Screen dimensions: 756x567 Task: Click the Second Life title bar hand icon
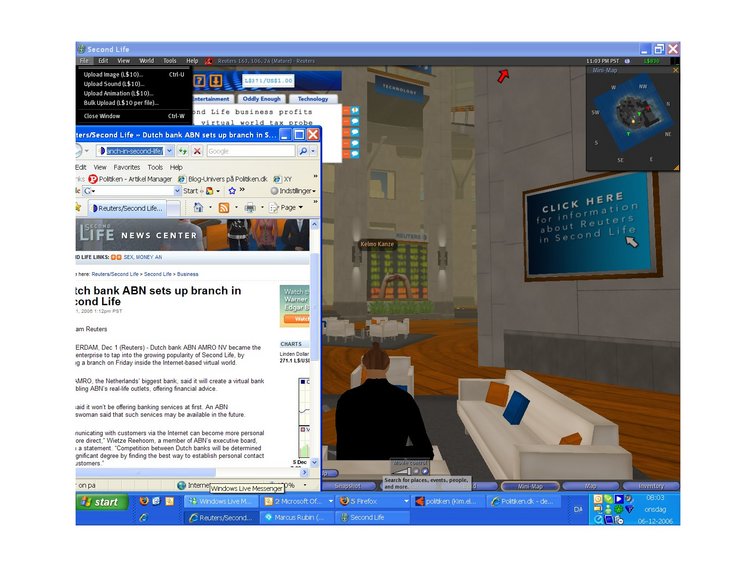point(81,49)
